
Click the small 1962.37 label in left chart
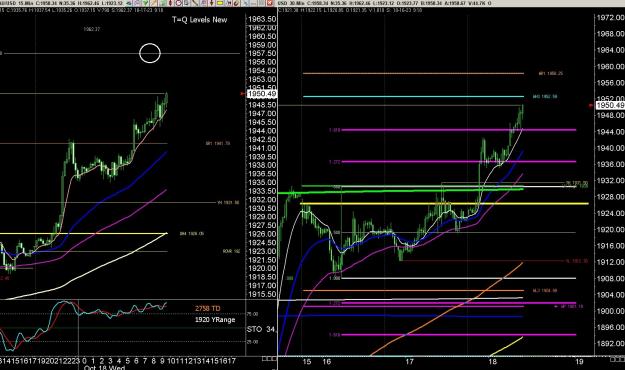tap(92, 29)
